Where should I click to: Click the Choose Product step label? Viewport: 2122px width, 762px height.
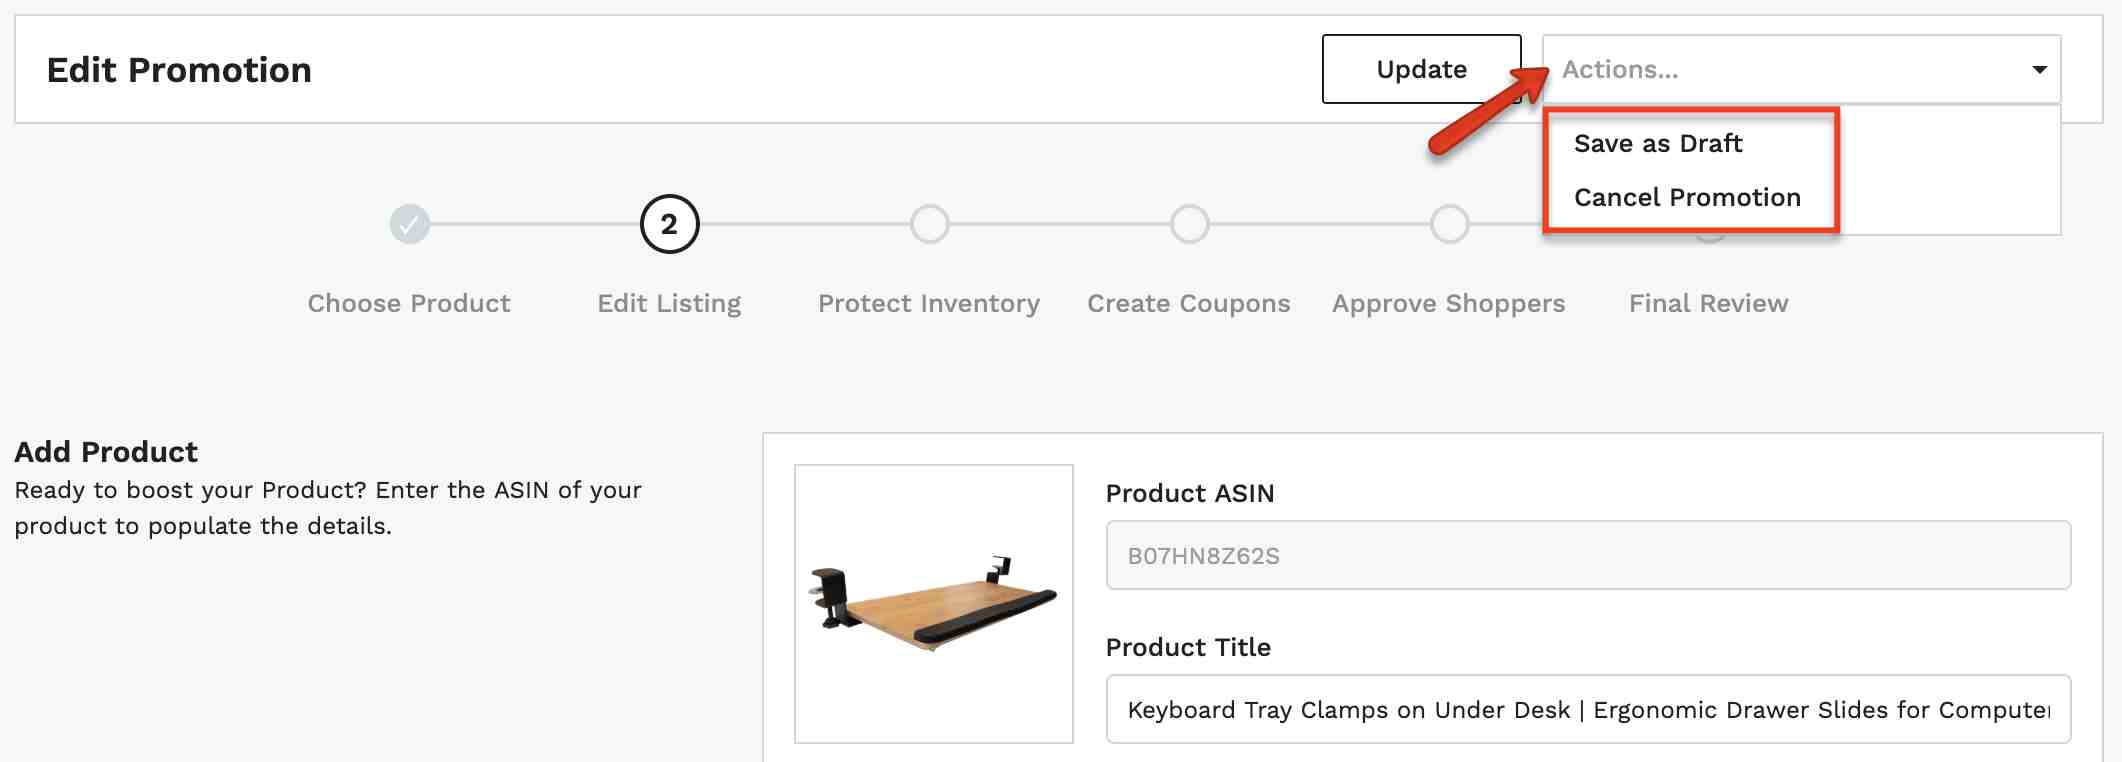tap(409, 303)
